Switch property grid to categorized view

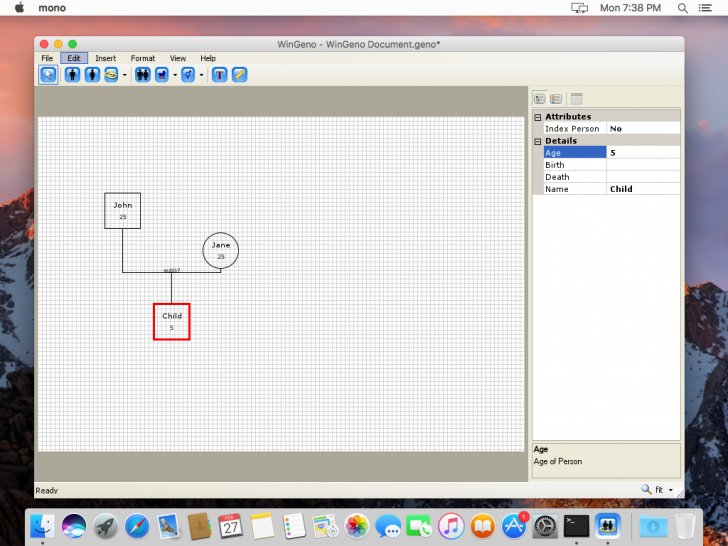540,99
